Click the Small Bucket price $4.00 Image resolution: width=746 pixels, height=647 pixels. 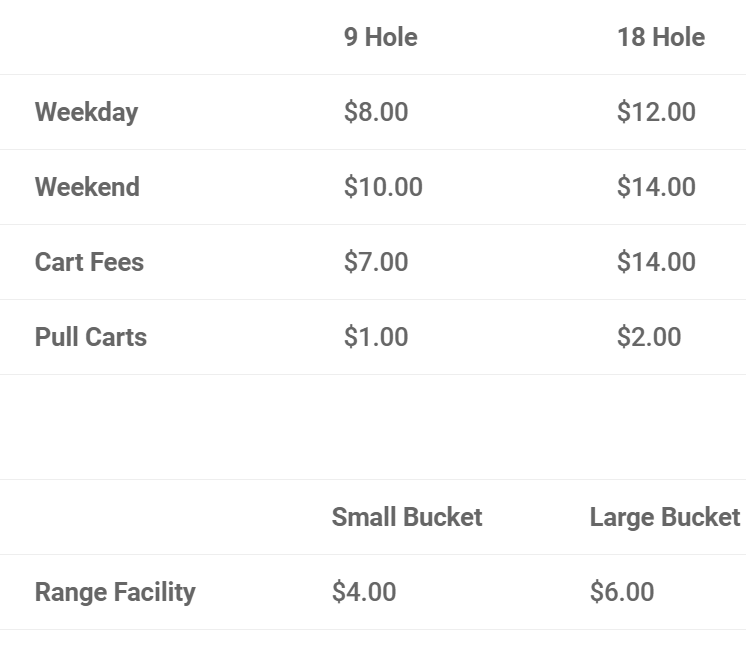pos(364,592)
